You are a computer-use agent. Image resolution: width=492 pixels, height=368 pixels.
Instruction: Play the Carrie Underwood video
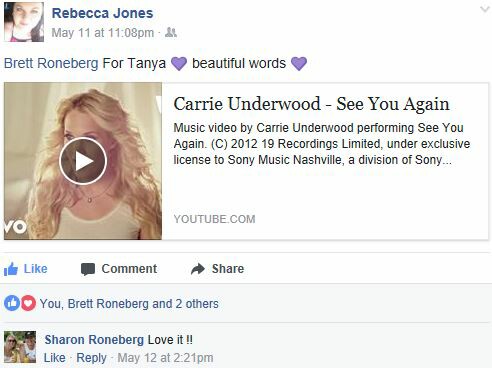point(83,161)
